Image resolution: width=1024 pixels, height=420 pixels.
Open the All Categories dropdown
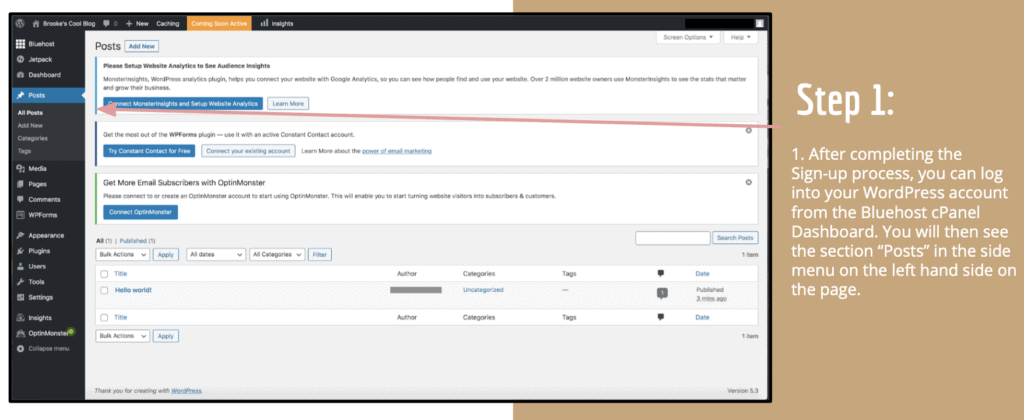[277, 255]
